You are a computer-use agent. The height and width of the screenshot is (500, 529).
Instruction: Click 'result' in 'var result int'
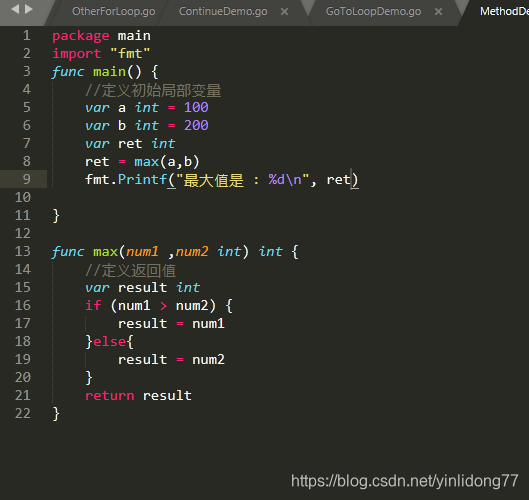click(x=142, y=287)
